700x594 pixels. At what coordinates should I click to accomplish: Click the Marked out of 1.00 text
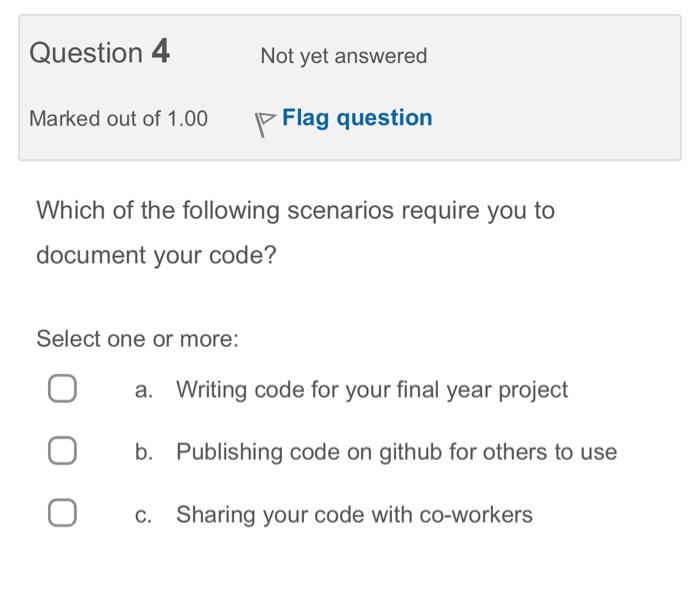point(118,119)
